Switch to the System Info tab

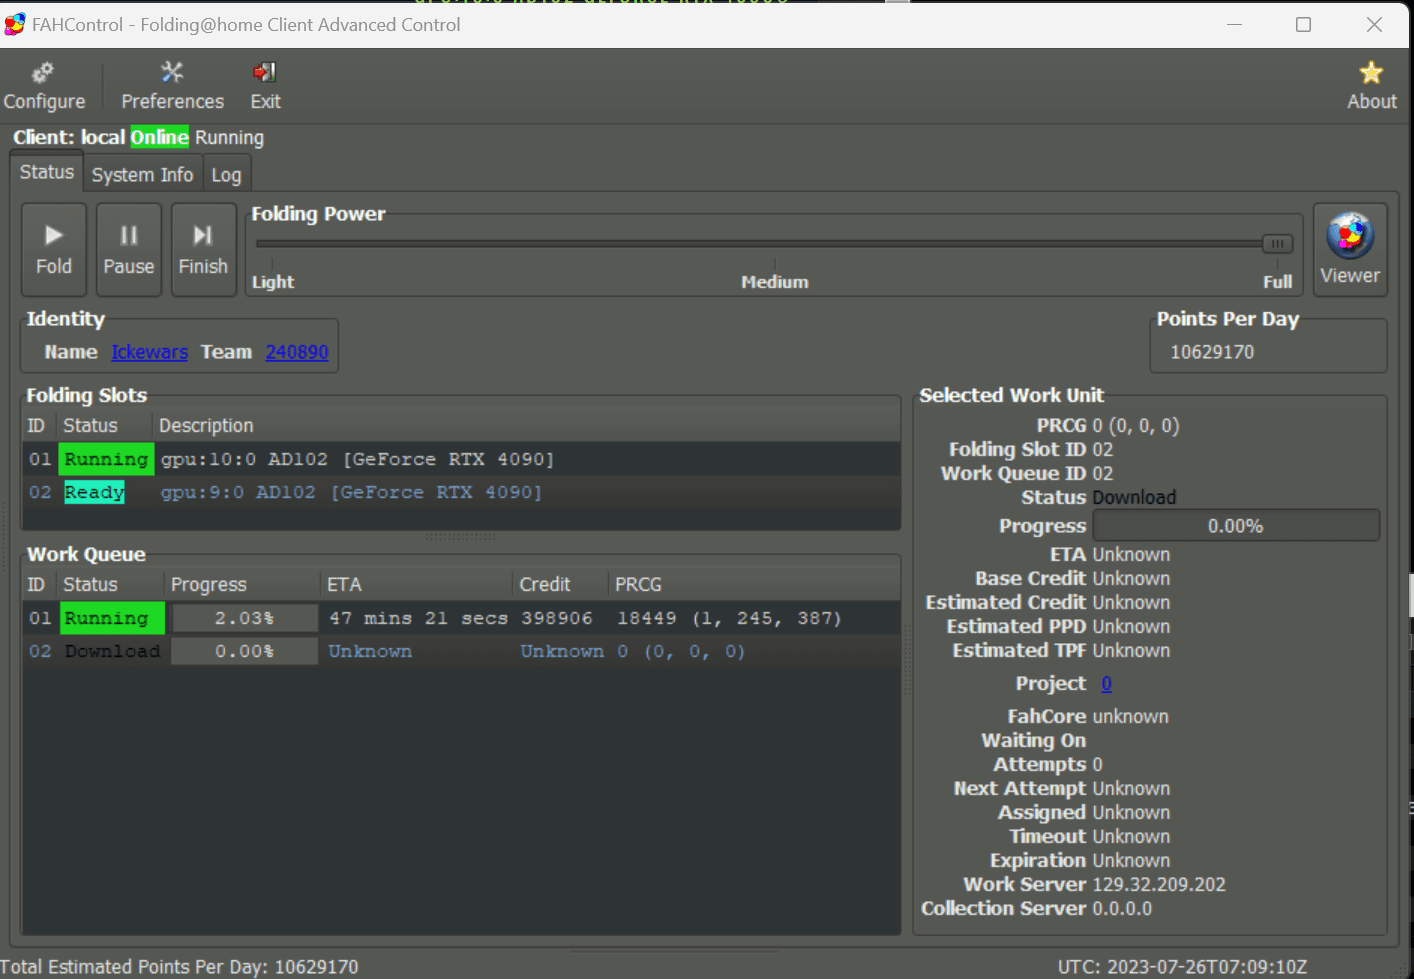click(x=142, y=175)
